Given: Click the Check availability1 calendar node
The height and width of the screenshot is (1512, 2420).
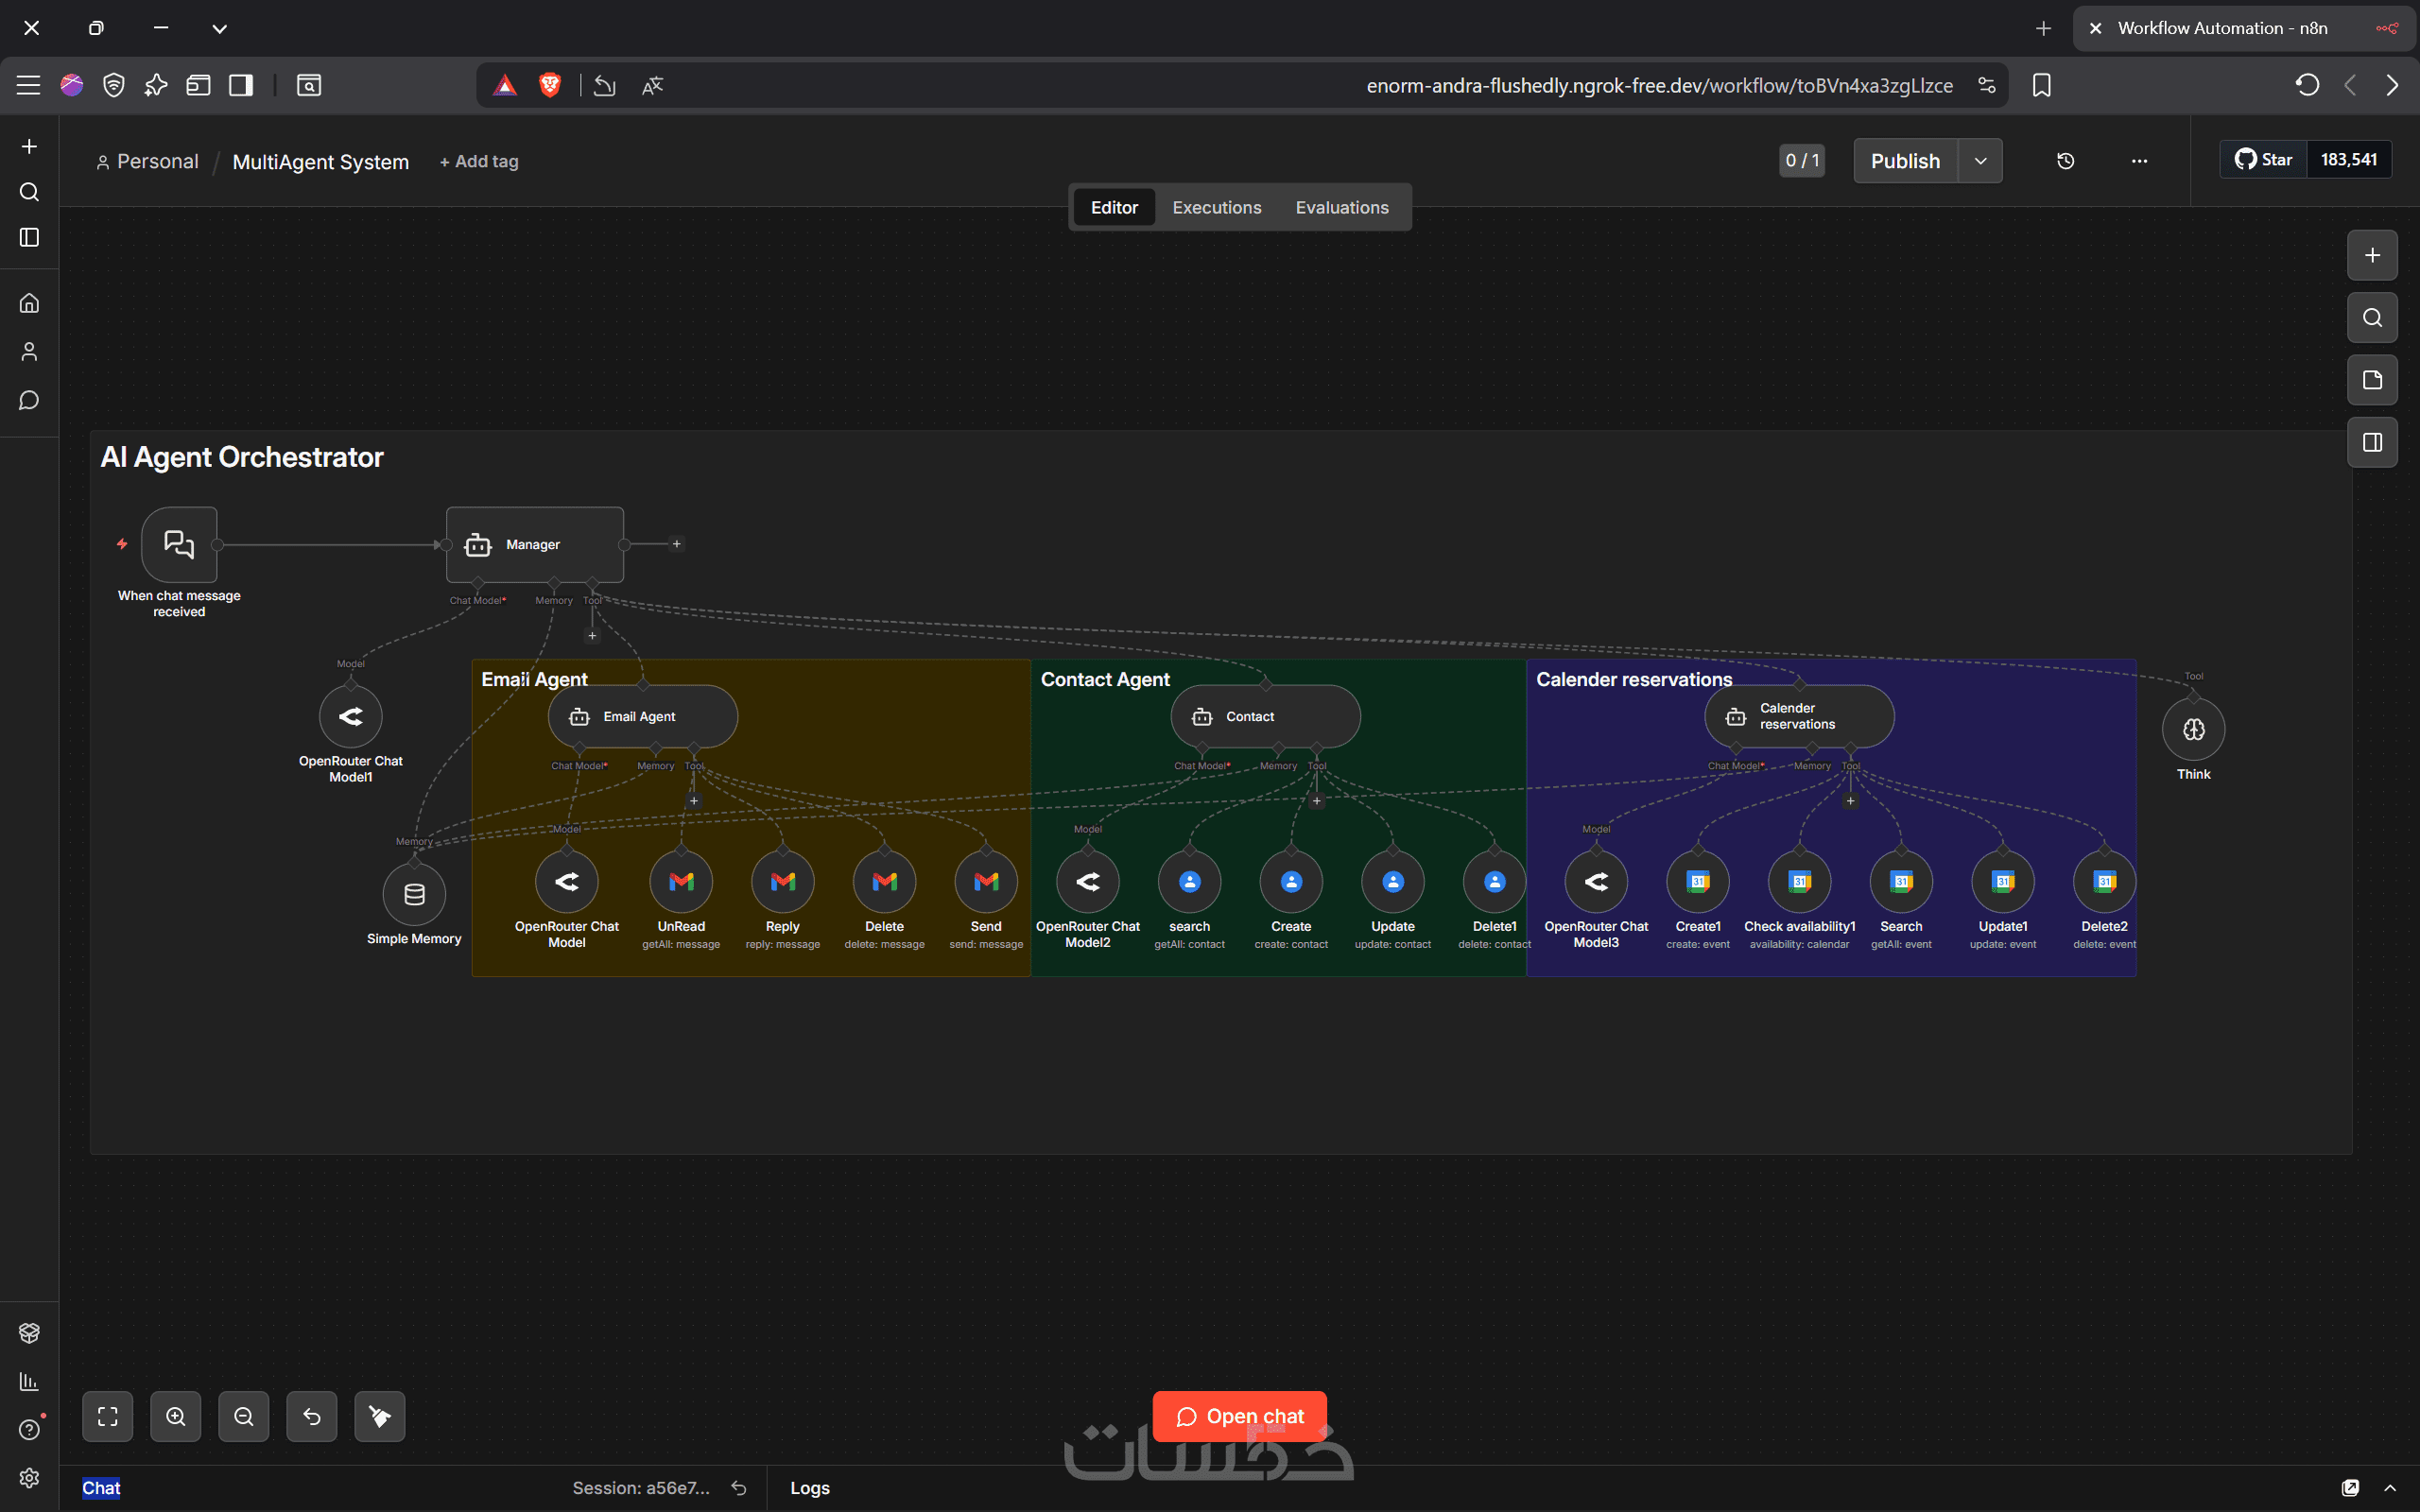Looking at the screenshot, I should (1799, 882).
